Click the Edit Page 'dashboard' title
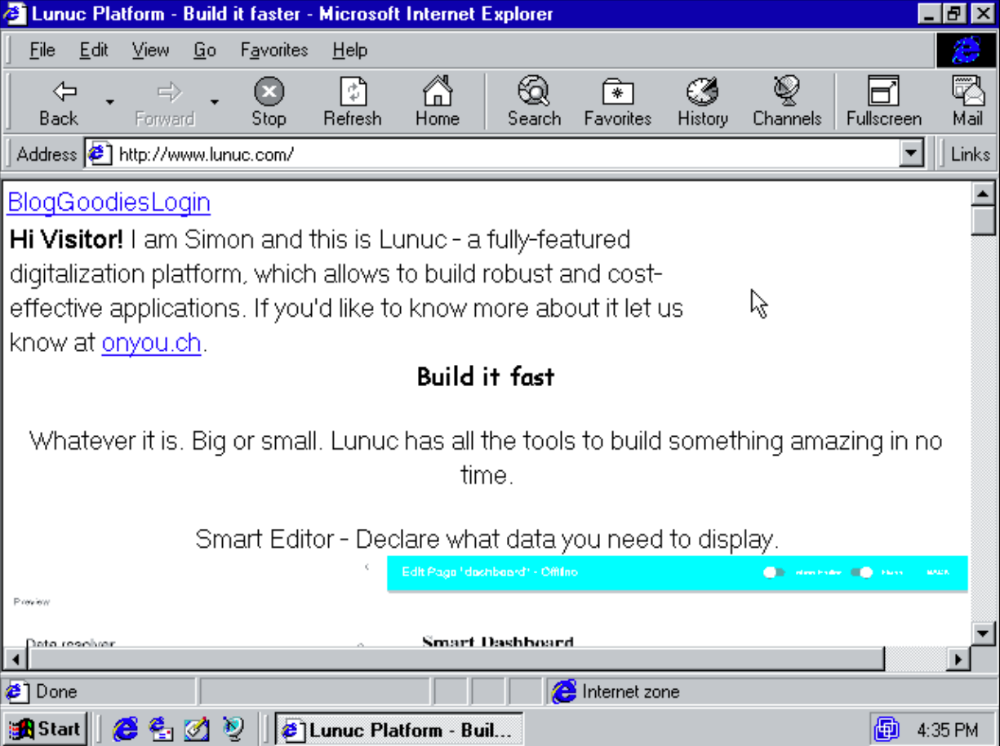The image size is (1000, 746). tap(490, 572)
